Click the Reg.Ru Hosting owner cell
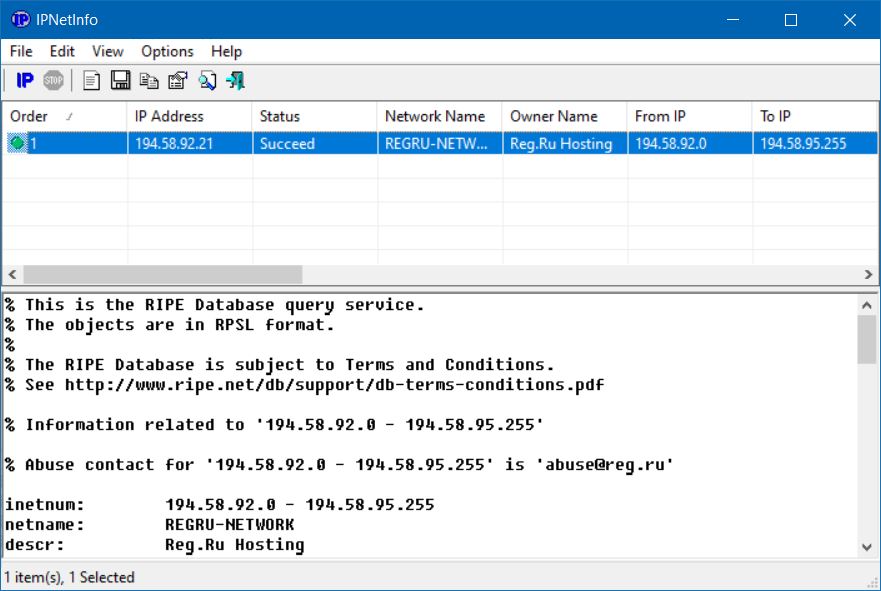Image resolution: width=881 pixels, height=591 pixels. 565,143
